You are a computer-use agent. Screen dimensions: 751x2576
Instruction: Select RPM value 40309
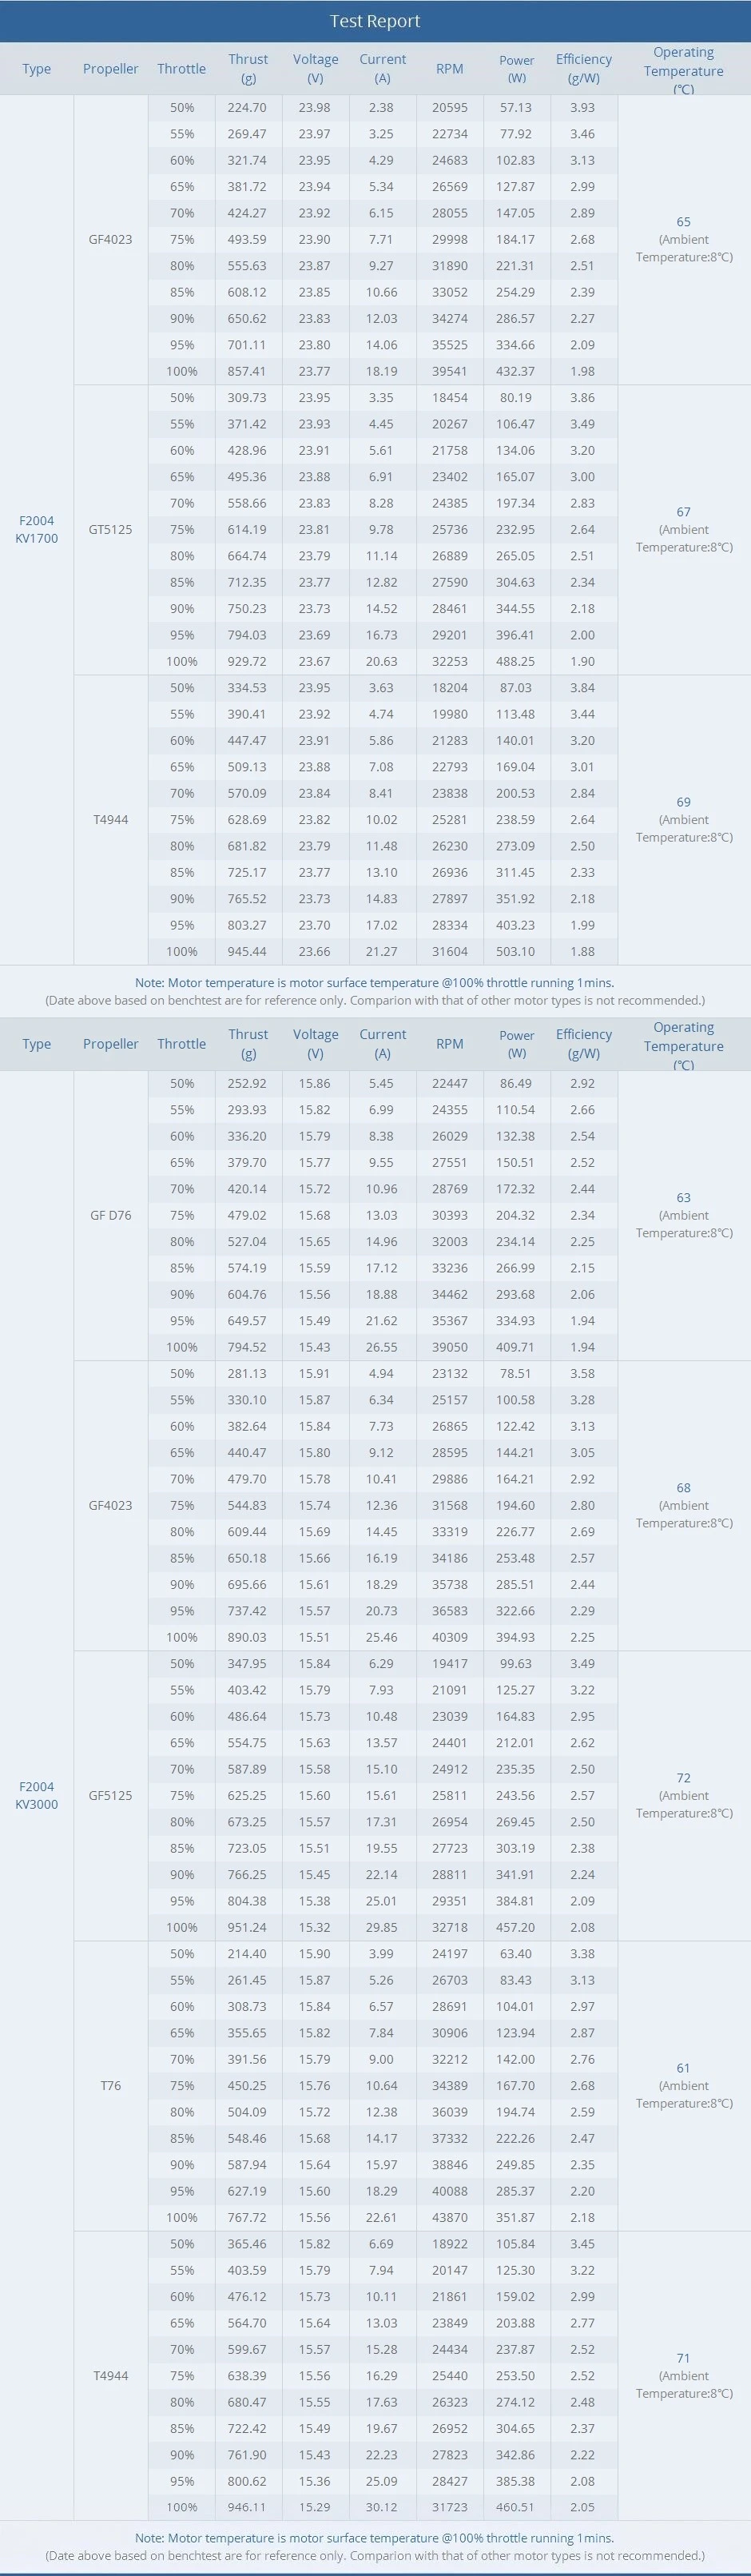click(449, 1637)
